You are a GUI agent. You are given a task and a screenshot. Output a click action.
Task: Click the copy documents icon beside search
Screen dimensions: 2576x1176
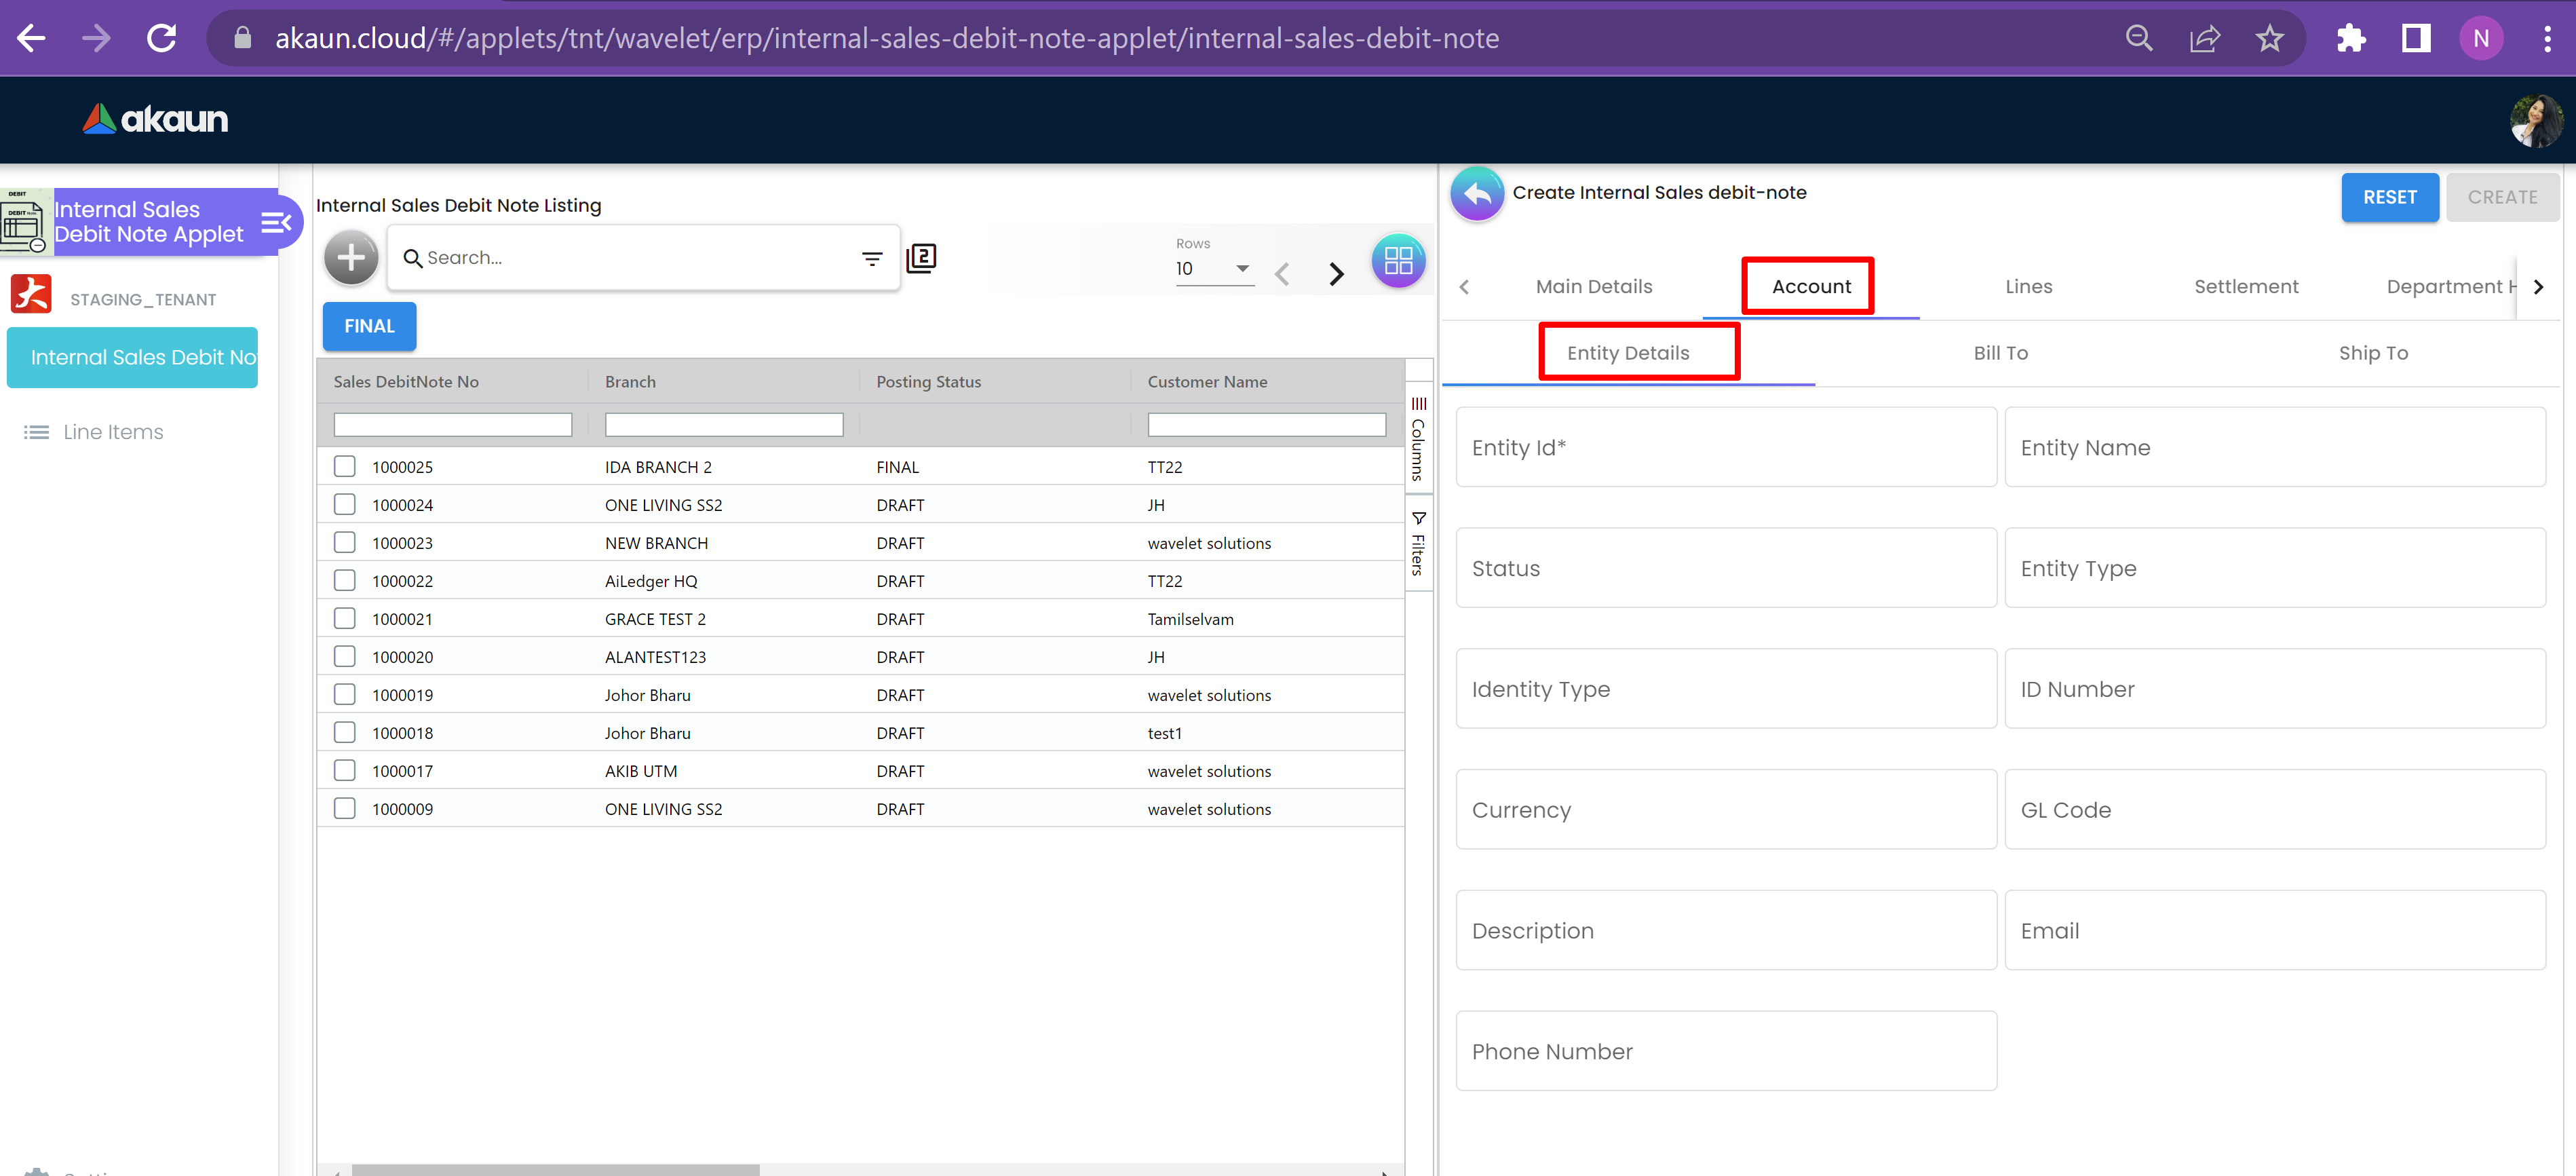pos(921,259)
